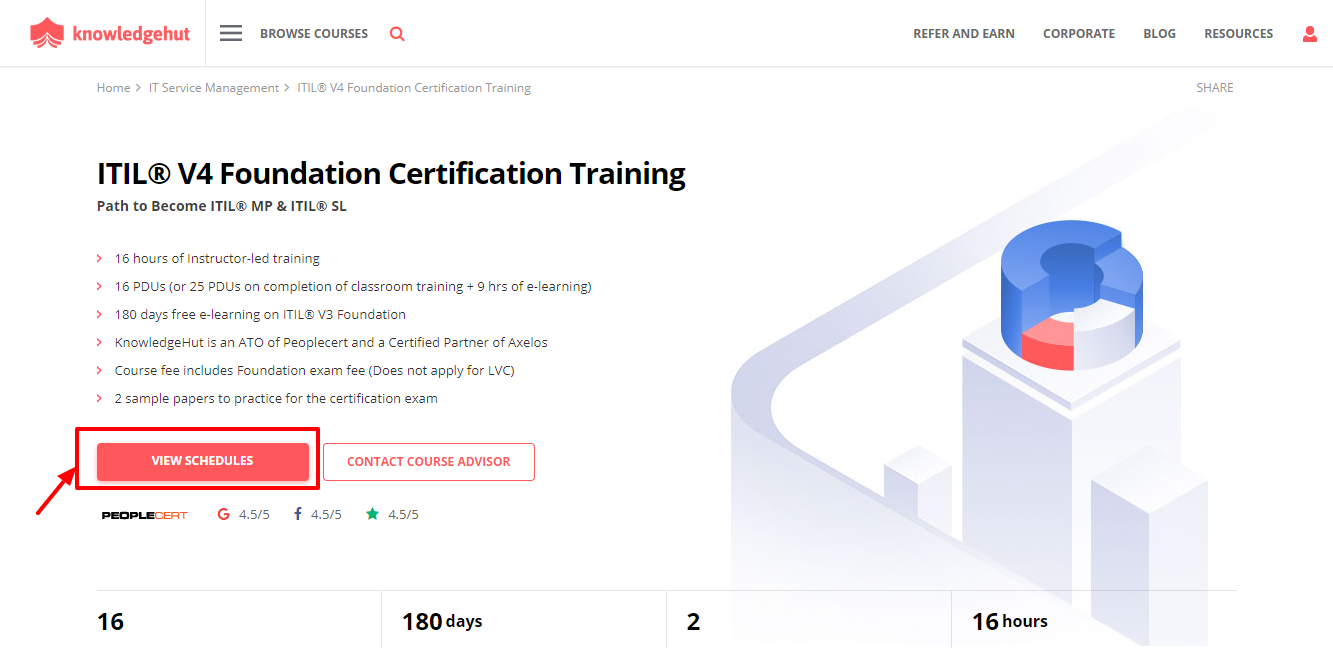1333x648 pixels.
Task: Click the PEOPLECERT logo
Action: point(143,514)
